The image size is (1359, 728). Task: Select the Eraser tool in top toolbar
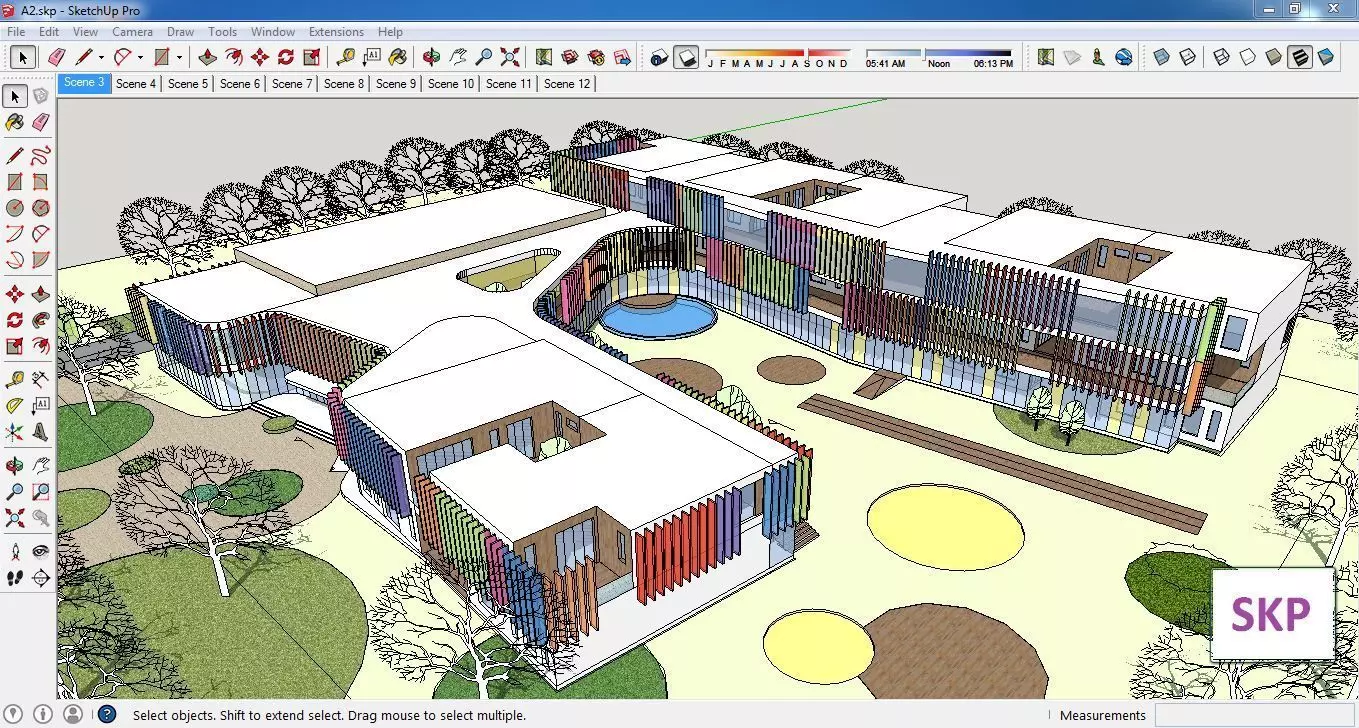coord(57,57)
